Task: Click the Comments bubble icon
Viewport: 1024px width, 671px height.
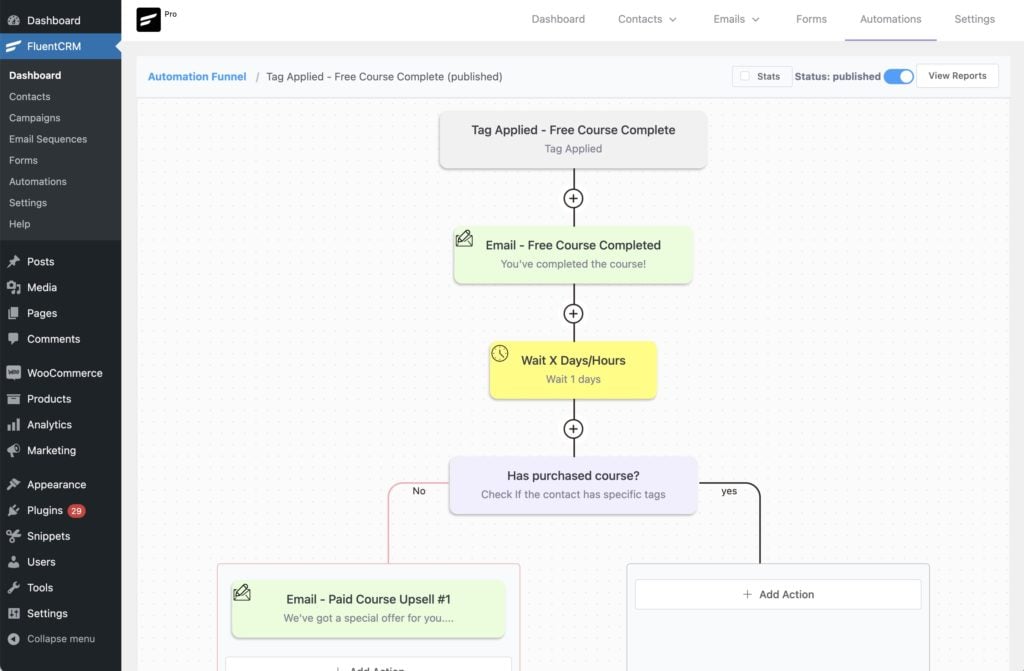Action: coord(13,338)
